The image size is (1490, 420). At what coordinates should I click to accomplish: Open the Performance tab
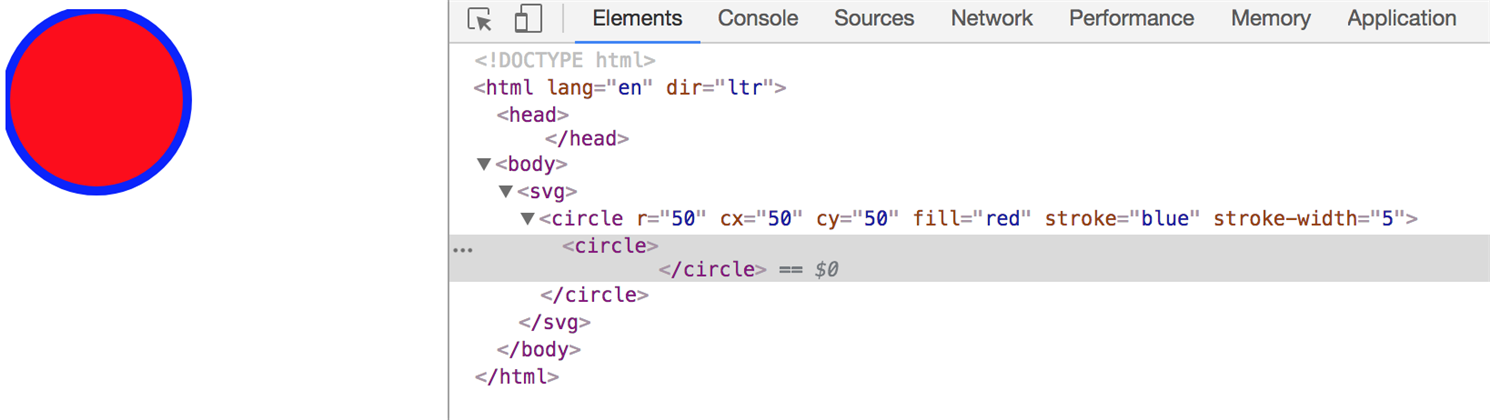tap(1131, 19)
